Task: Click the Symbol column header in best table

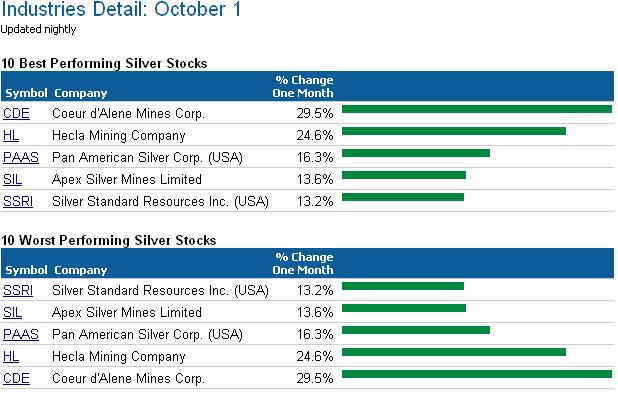Action: pos(26,93)
